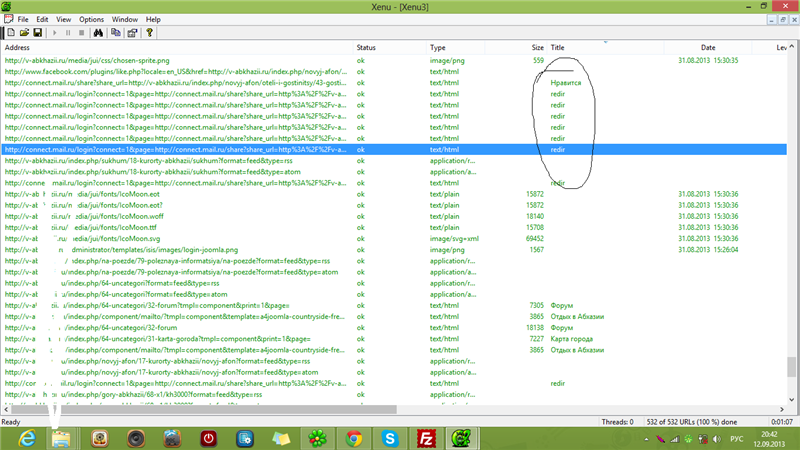
Task: Open Google Chrome from the taskbar
Action: (353, 437)
